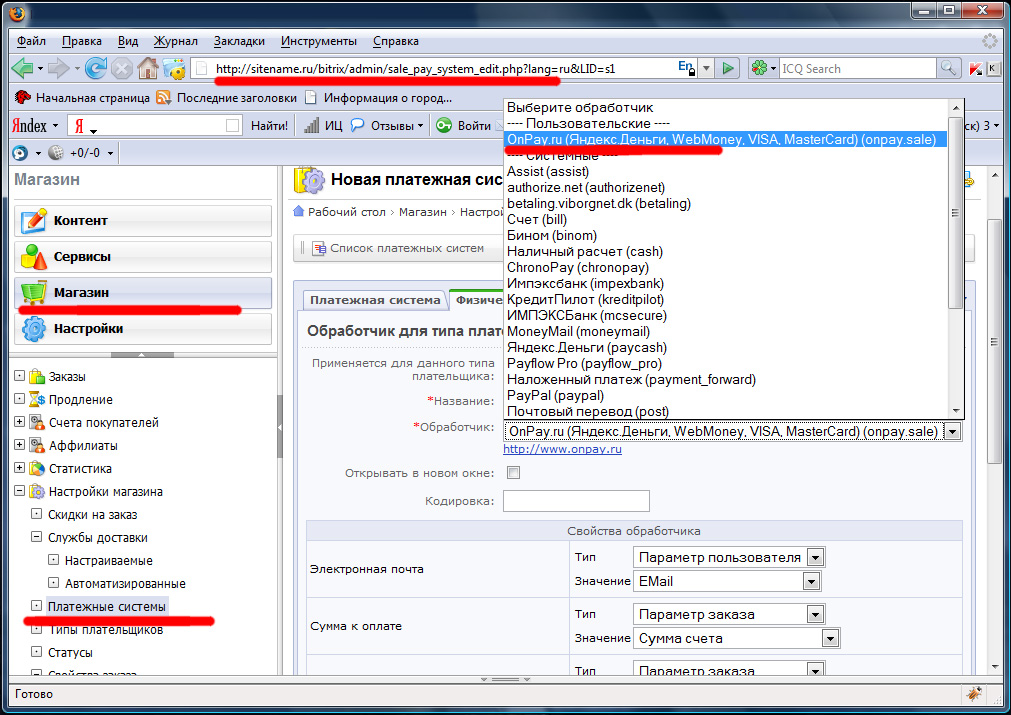Open the Настройки gear section
Viewport: 1011px width, 715px height.
[142, 328]
